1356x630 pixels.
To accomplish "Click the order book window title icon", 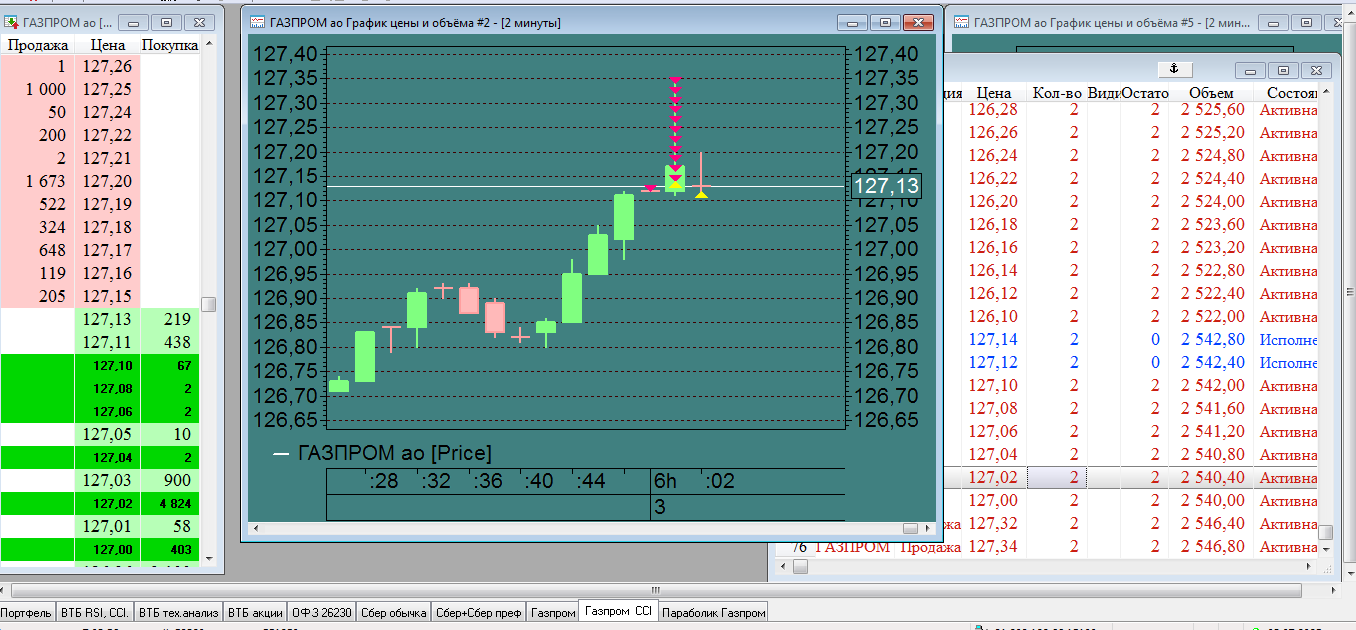I will (x=12, y=22).
